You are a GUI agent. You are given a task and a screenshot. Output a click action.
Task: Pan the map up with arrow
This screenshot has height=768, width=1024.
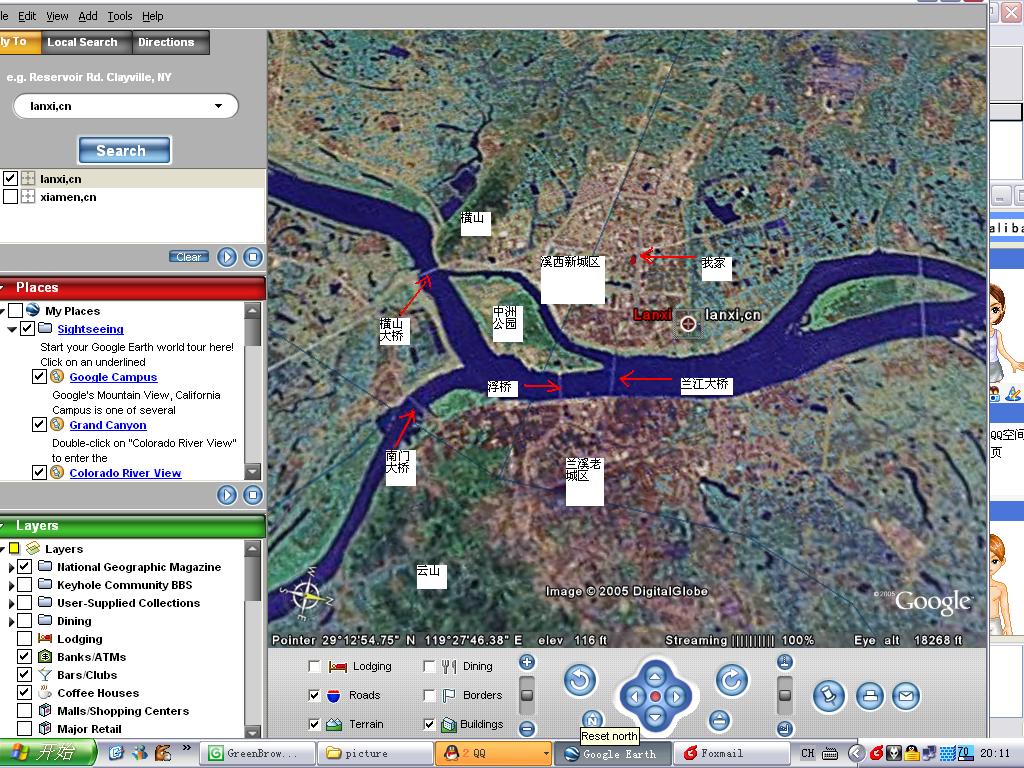pyautogui.click(x=655, y=675)
